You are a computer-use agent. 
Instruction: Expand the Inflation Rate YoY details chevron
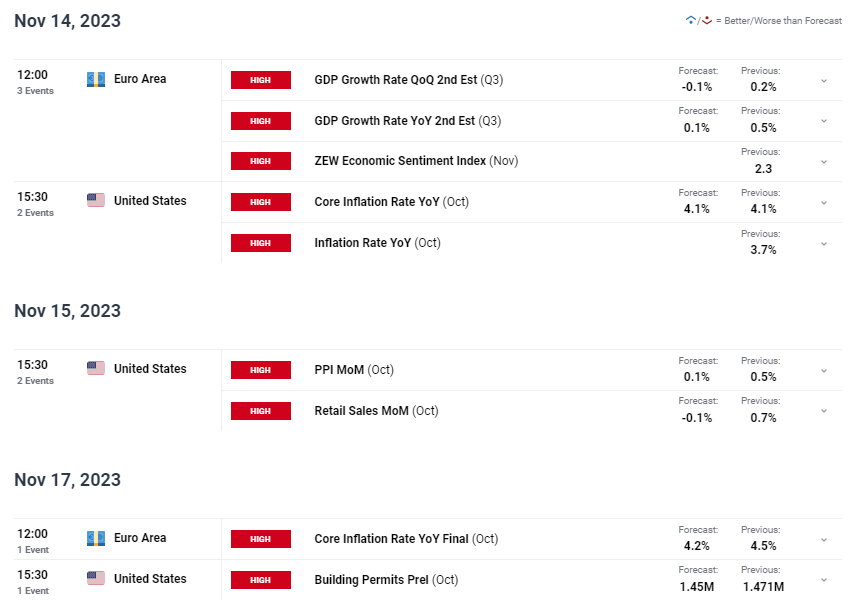[x=824, y=244]
